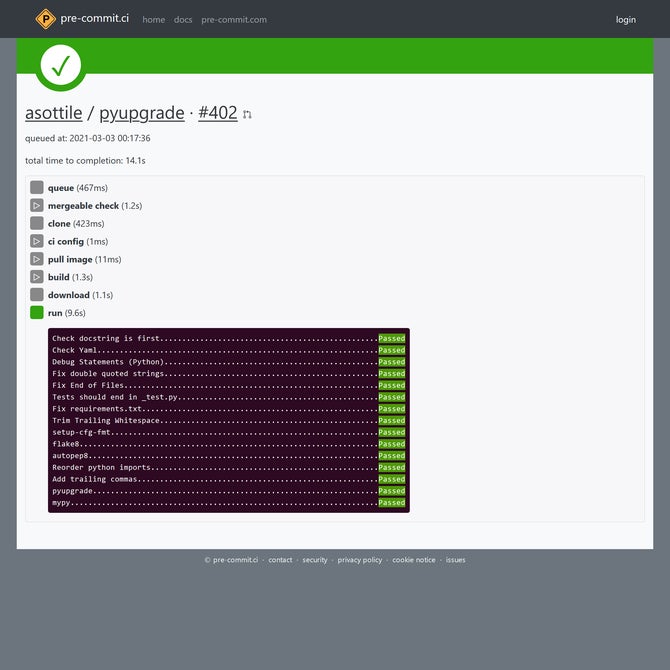
Task: Click the login link
Action: tap(626, 20)
